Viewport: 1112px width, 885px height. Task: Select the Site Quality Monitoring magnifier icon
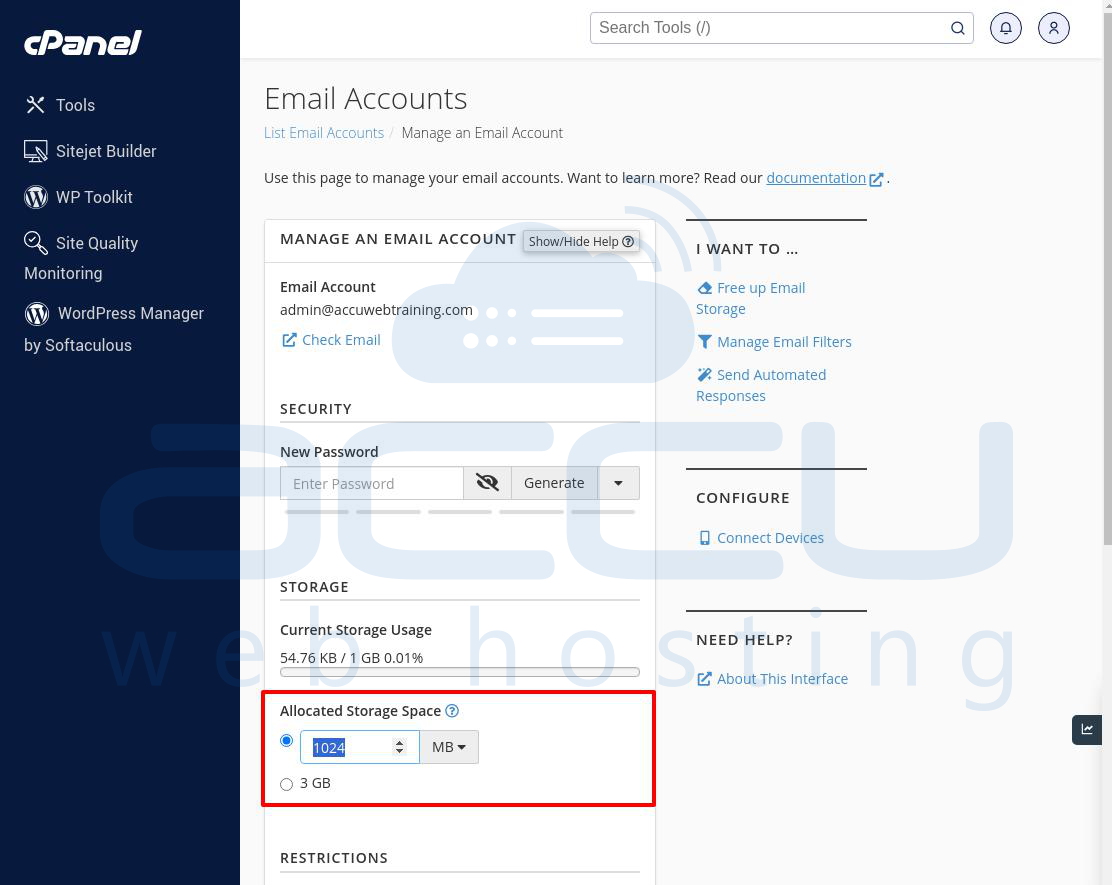(x=35, y=242)
